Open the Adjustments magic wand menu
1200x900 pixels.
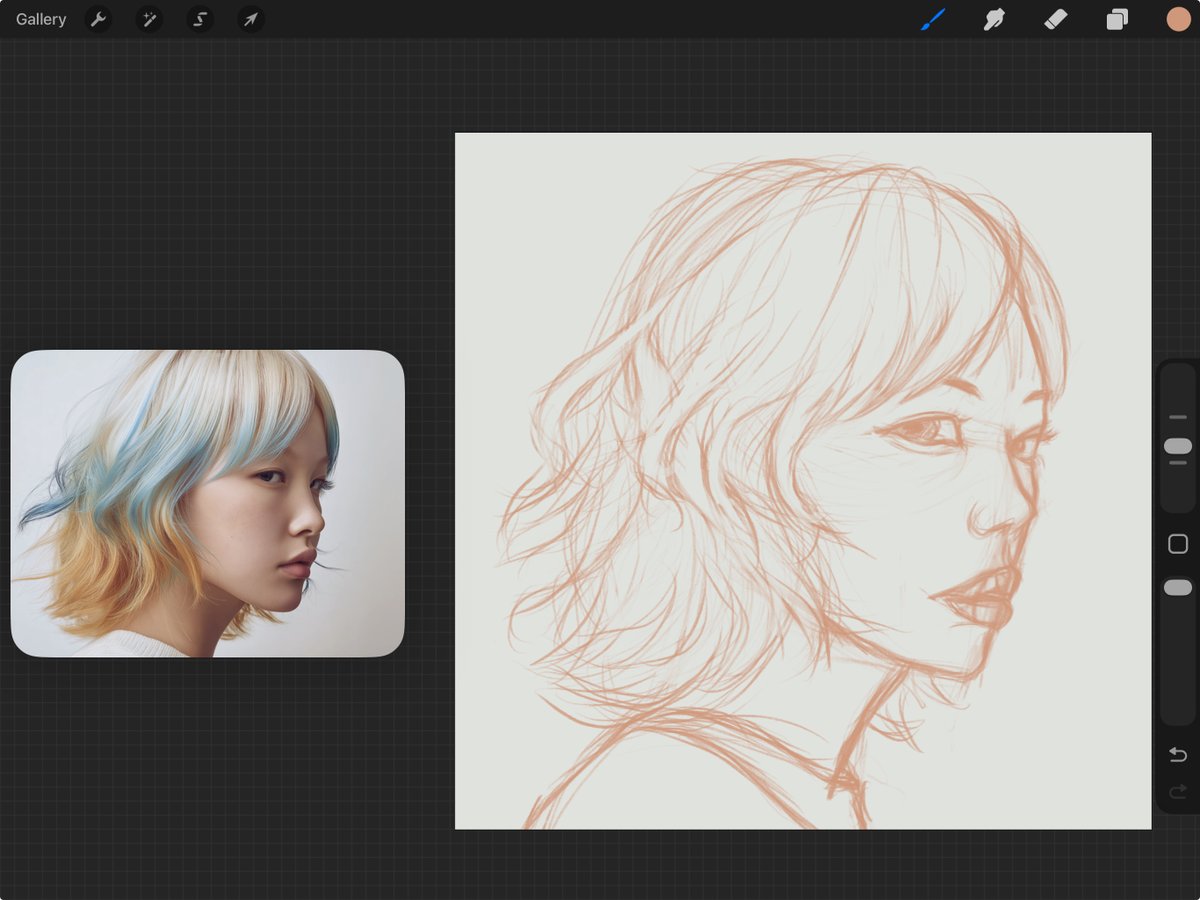pos(149,19)
